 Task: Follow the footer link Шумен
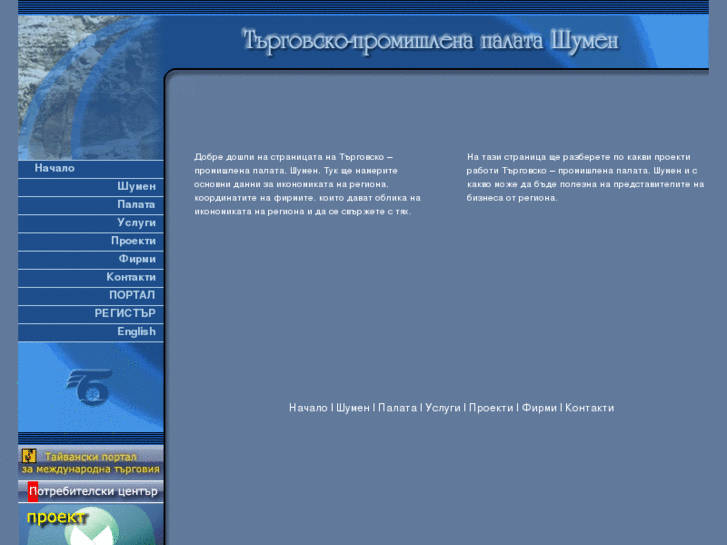click(353, 408)
